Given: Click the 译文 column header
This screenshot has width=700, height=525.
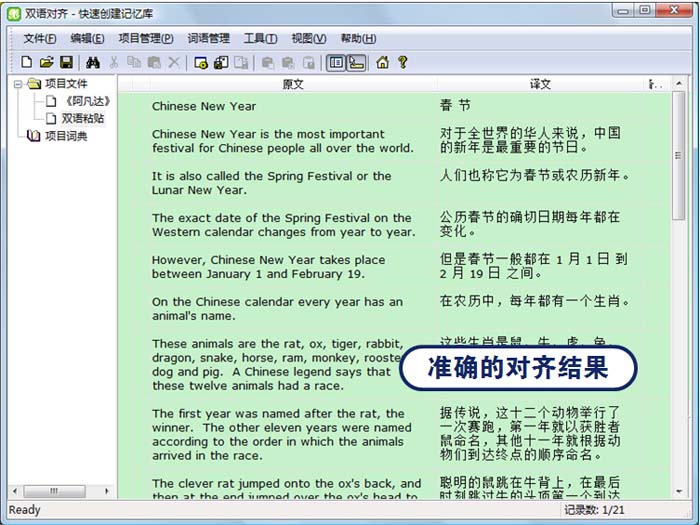Looking at the screenshot, I should 540,84.
